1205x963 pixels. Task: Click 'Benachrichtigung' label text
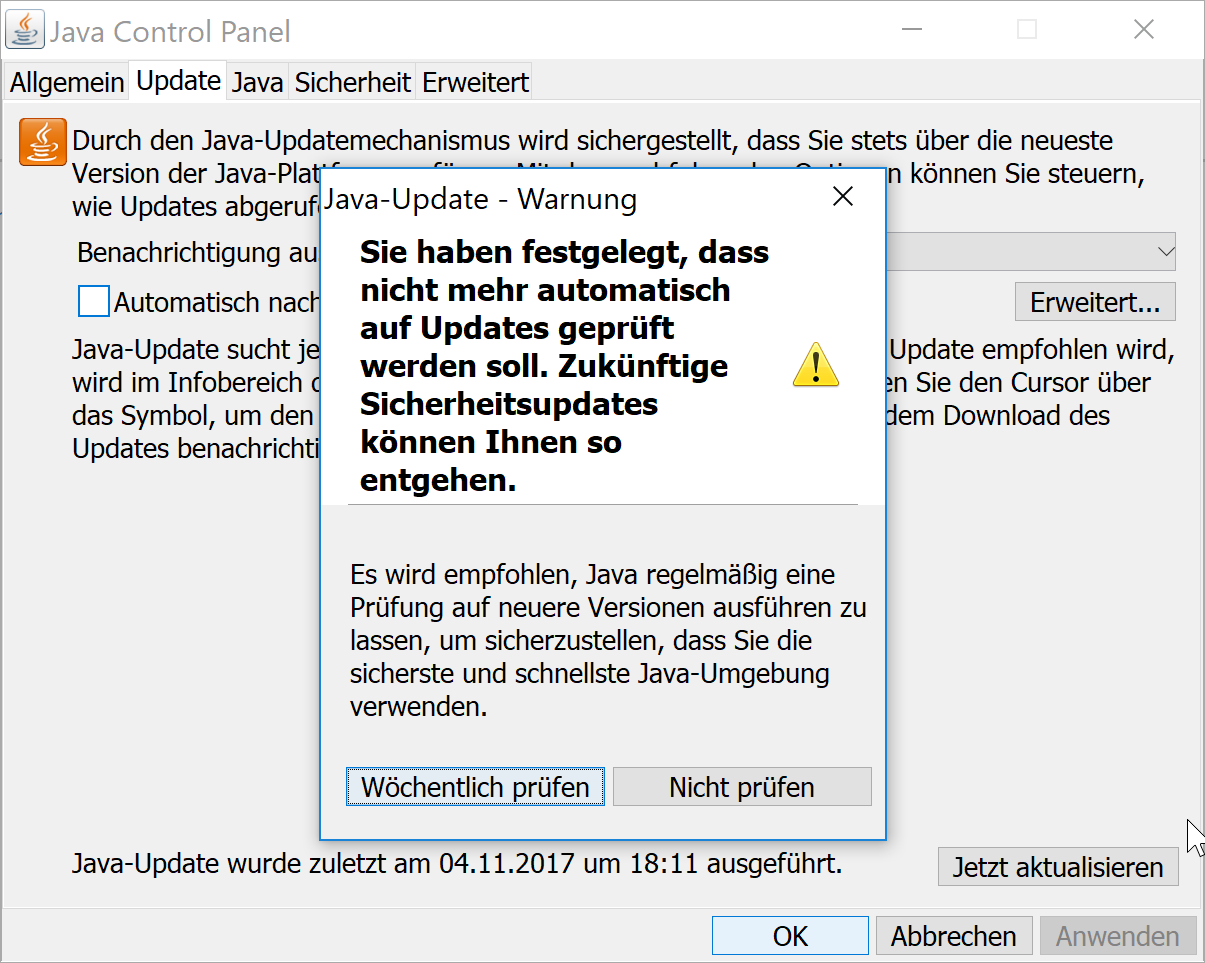pyautogui.click(x=197, y=252)
